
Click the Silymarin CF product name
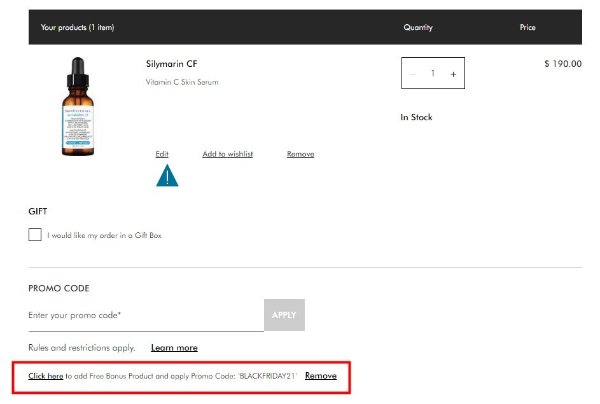(x=172, y=64)
